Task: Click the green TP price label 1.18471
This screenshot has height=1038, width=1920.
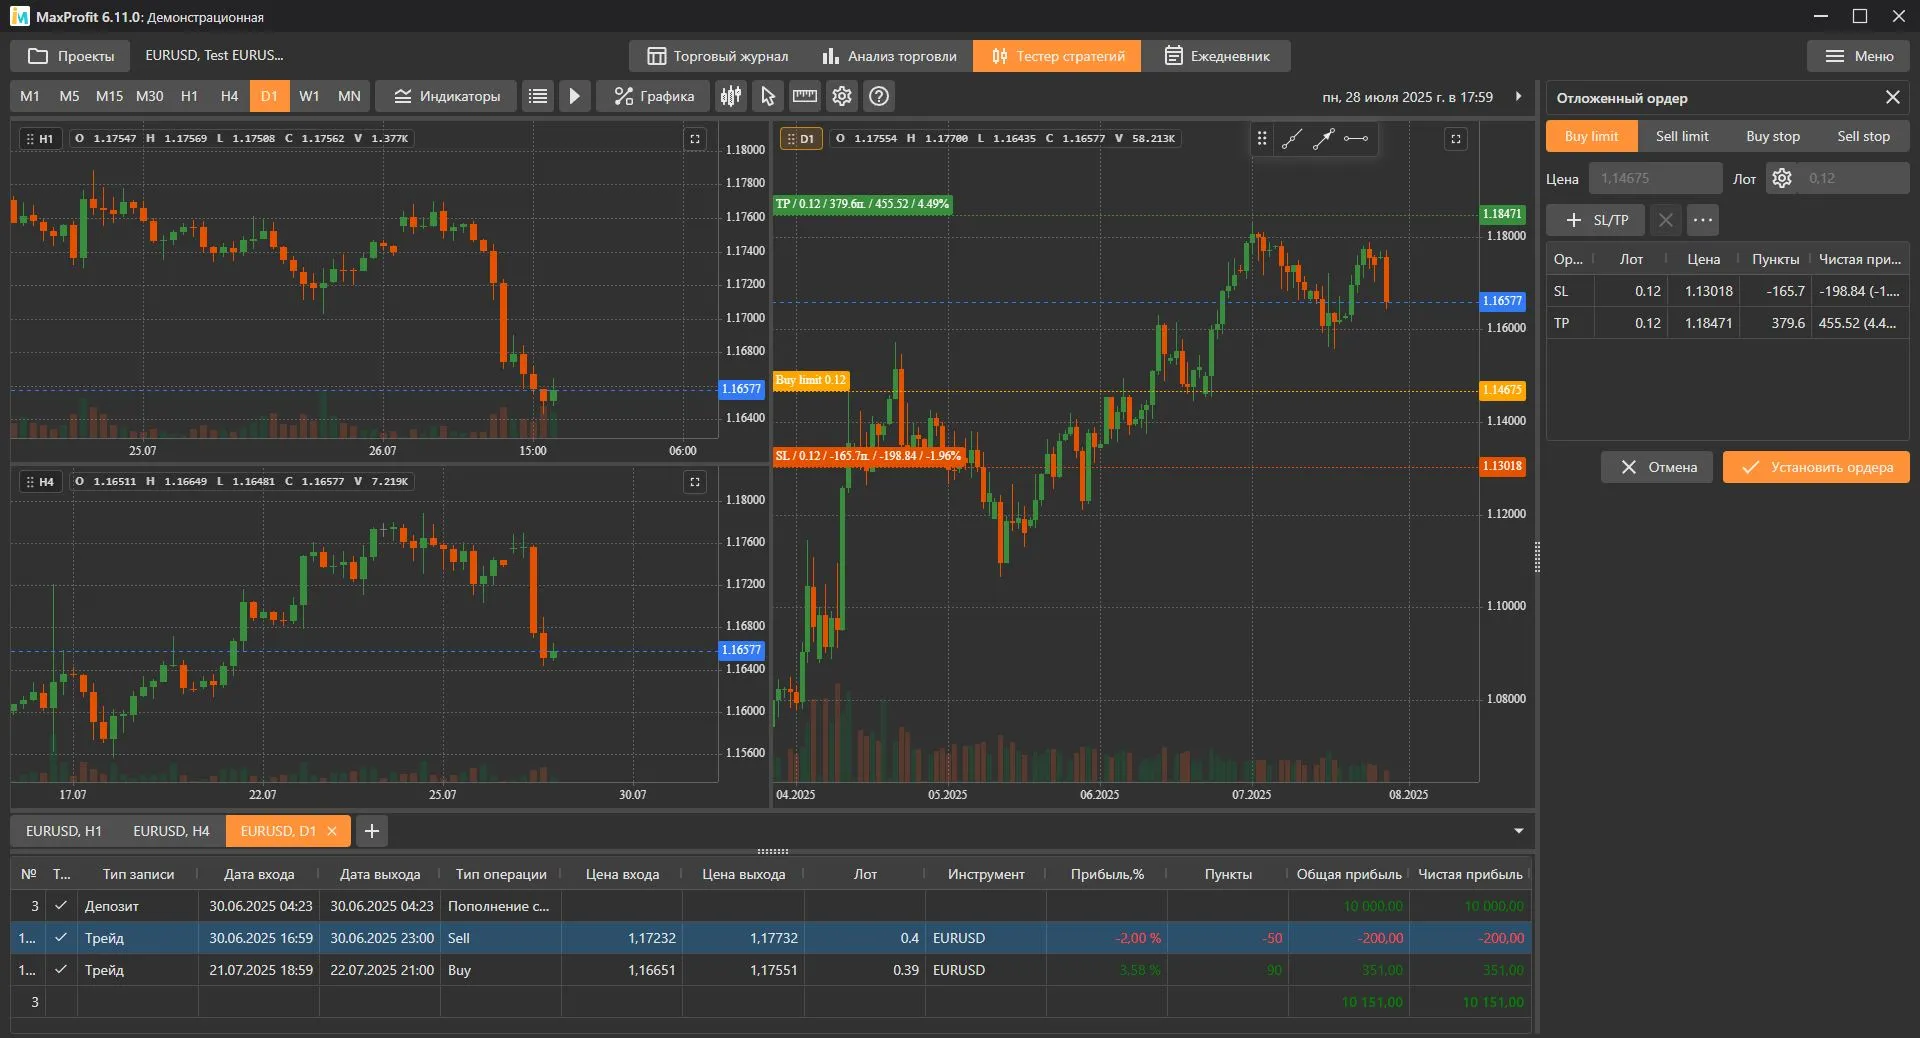Action: [x=1502, y=213]
